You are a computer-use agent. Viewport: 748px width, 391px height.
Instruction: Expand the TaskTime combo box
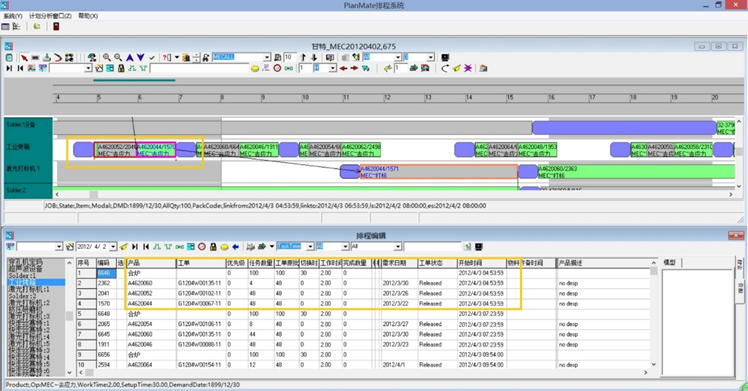click(x=310, y=247)
